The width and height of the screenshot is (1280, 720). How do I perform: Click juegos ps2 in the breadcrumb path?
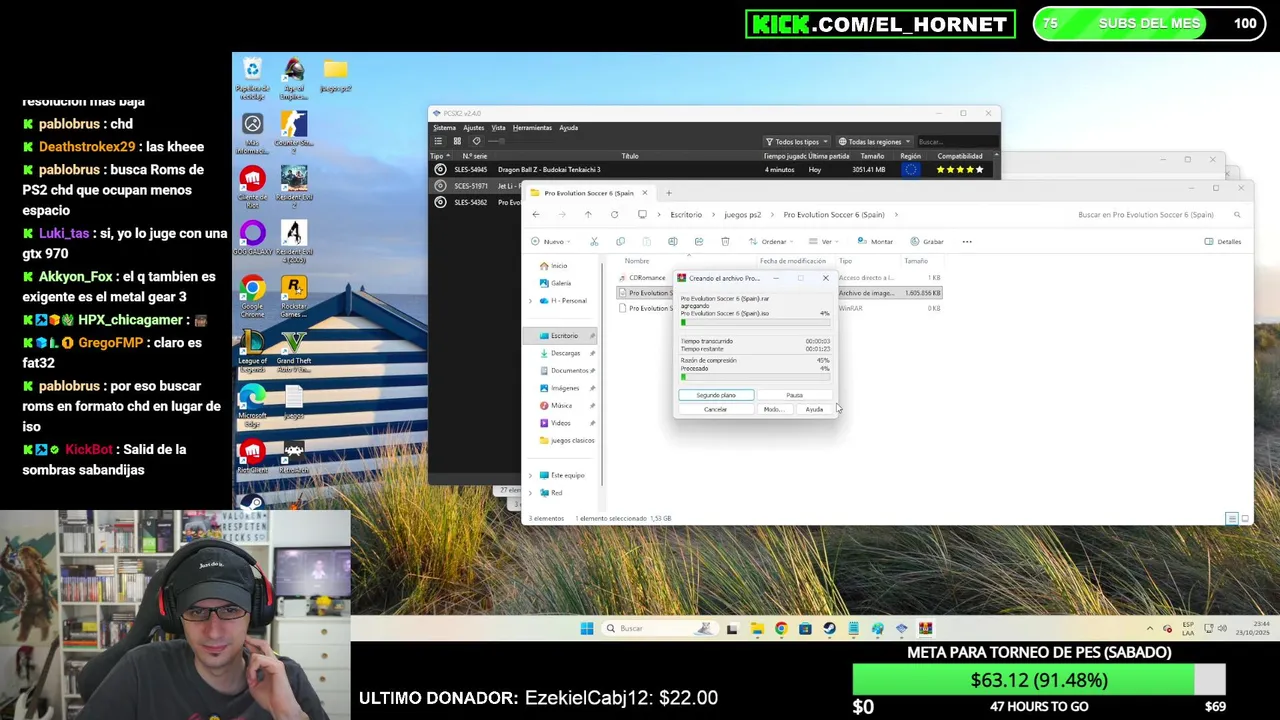[742, 214]
